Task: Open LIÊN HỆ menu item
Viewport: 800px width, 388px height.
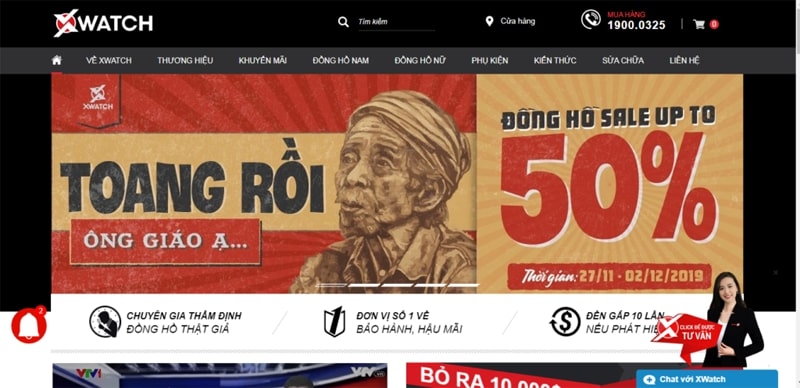Action: 685,60
